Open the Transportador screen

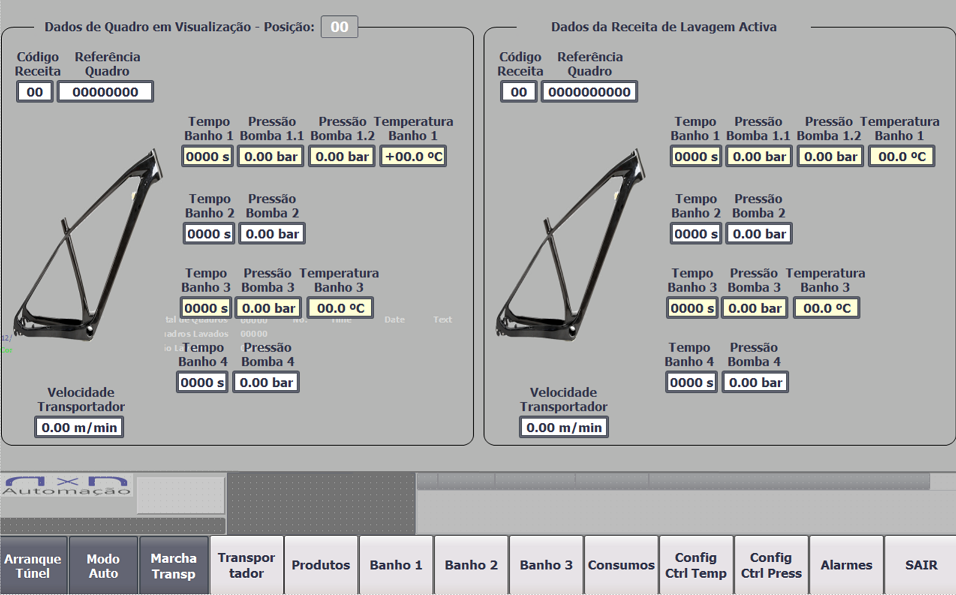point(246,566)
